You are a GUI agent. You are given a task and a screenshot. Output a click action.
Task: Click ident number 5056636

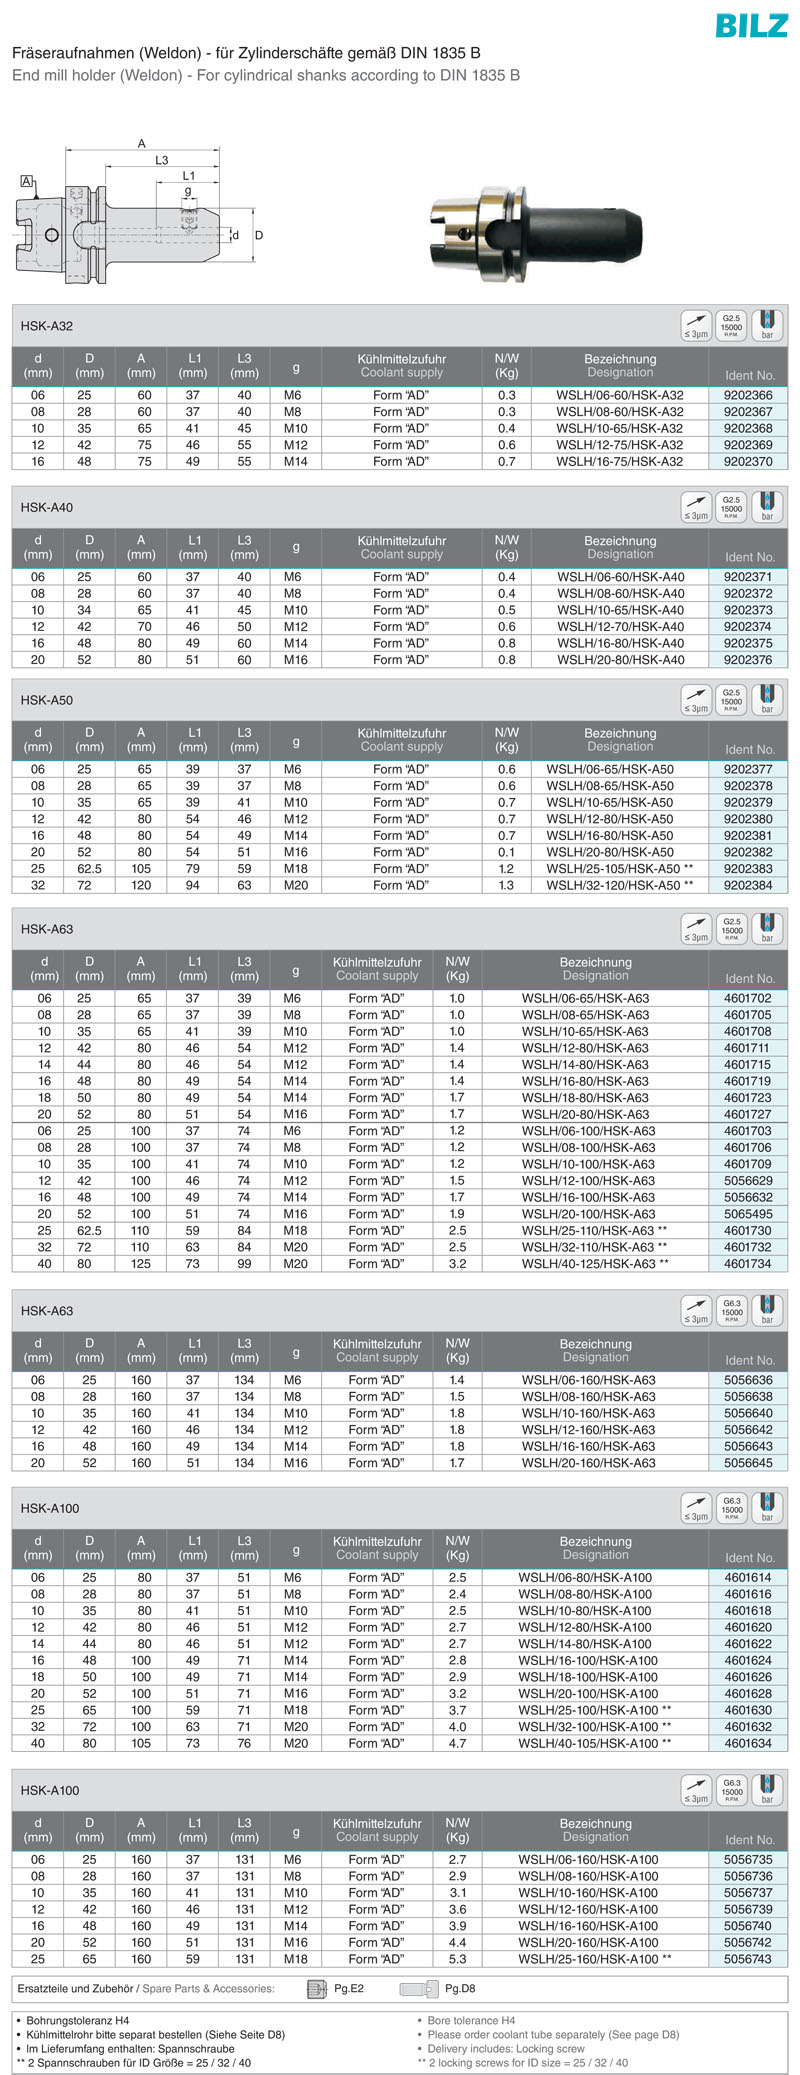pyautogui.click(x=748, y=1380)
